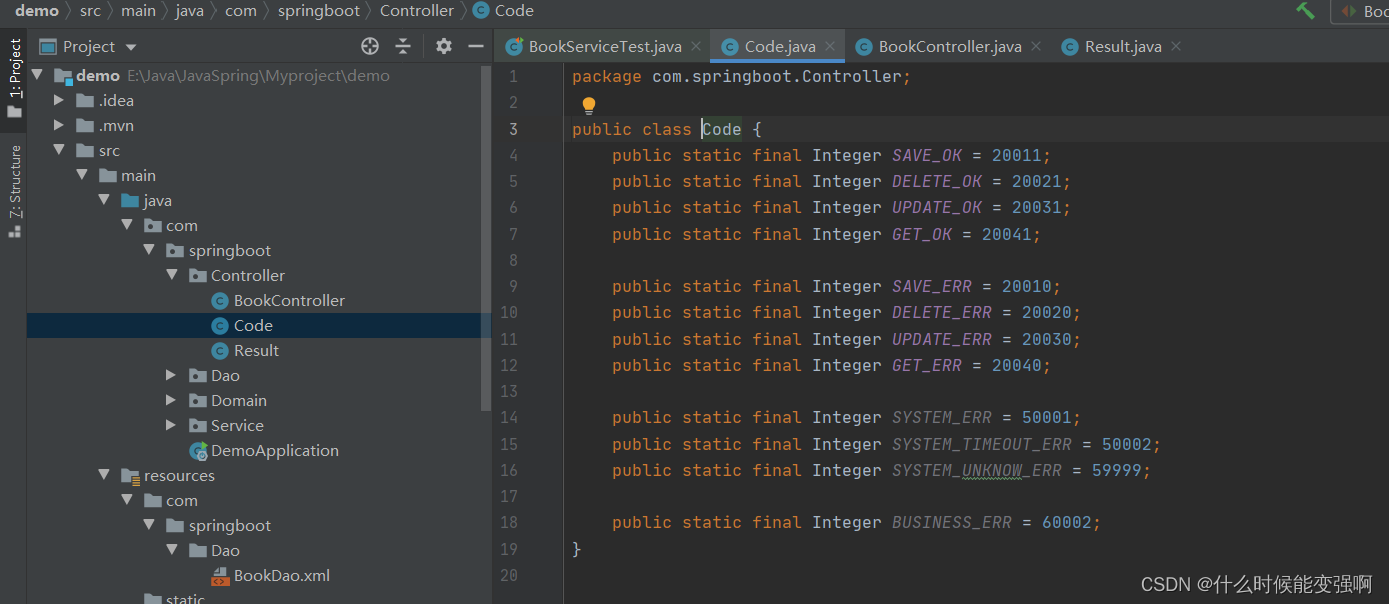This screenshot has height=604, width=1389.
Task: Select BookDao.xml in the project tree
Action: [281, 575]
